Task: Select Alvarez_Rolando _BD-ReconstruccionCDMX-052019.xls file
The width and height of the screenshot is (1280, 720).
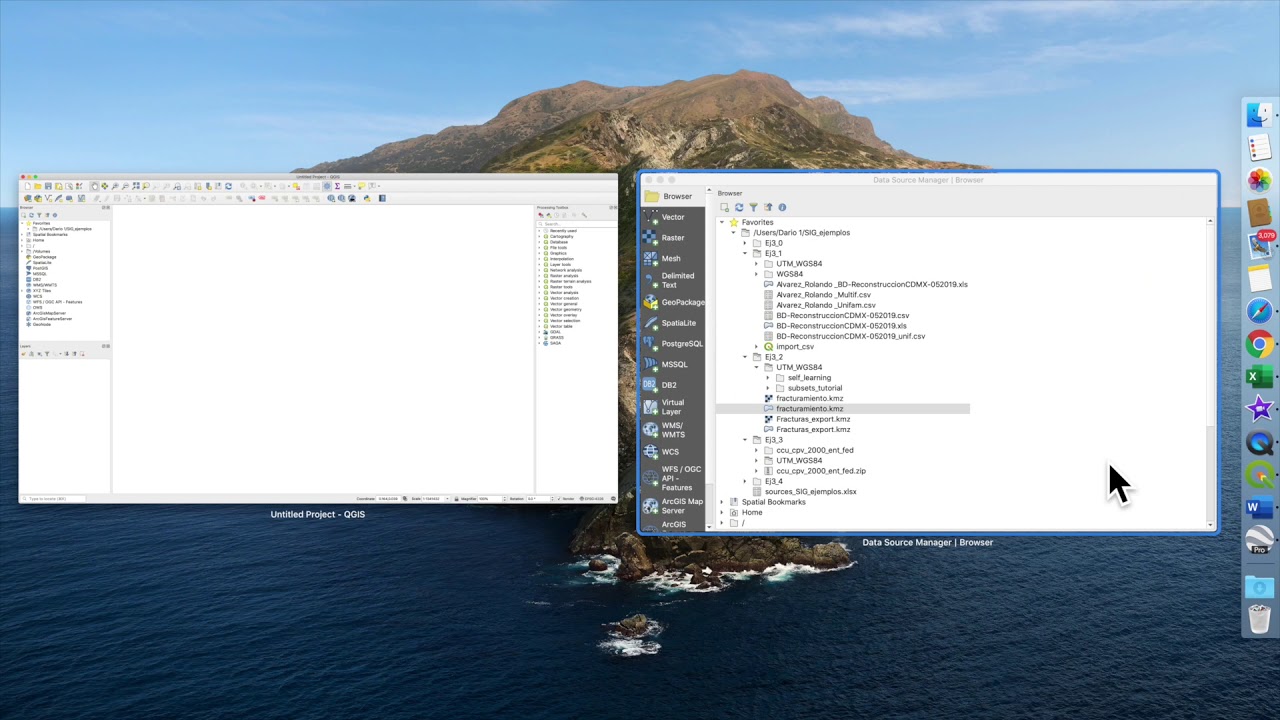Action: [871, 284]
